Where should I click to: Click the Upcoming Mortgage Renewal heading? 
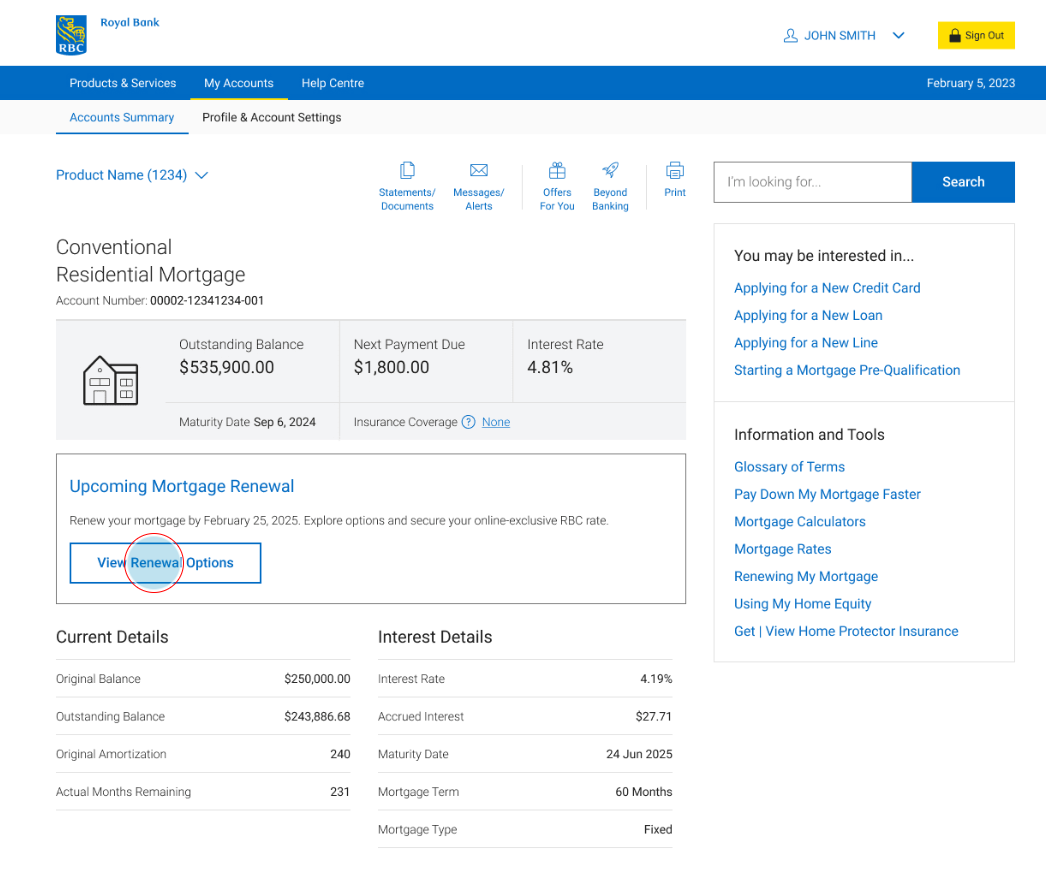[181, 486]
